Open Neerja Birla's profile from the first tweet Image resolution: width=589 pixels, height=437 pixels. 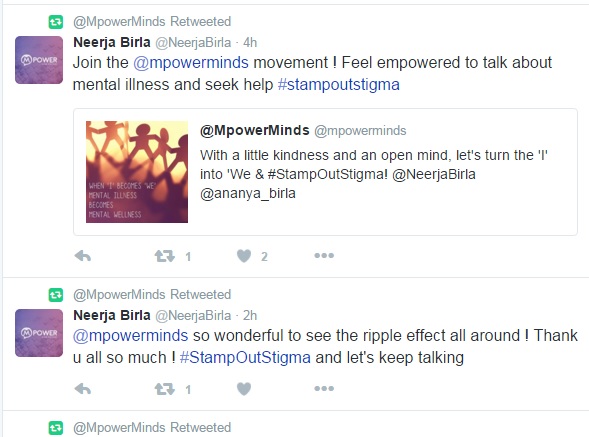pyautogui.click(x=112, y=42)
